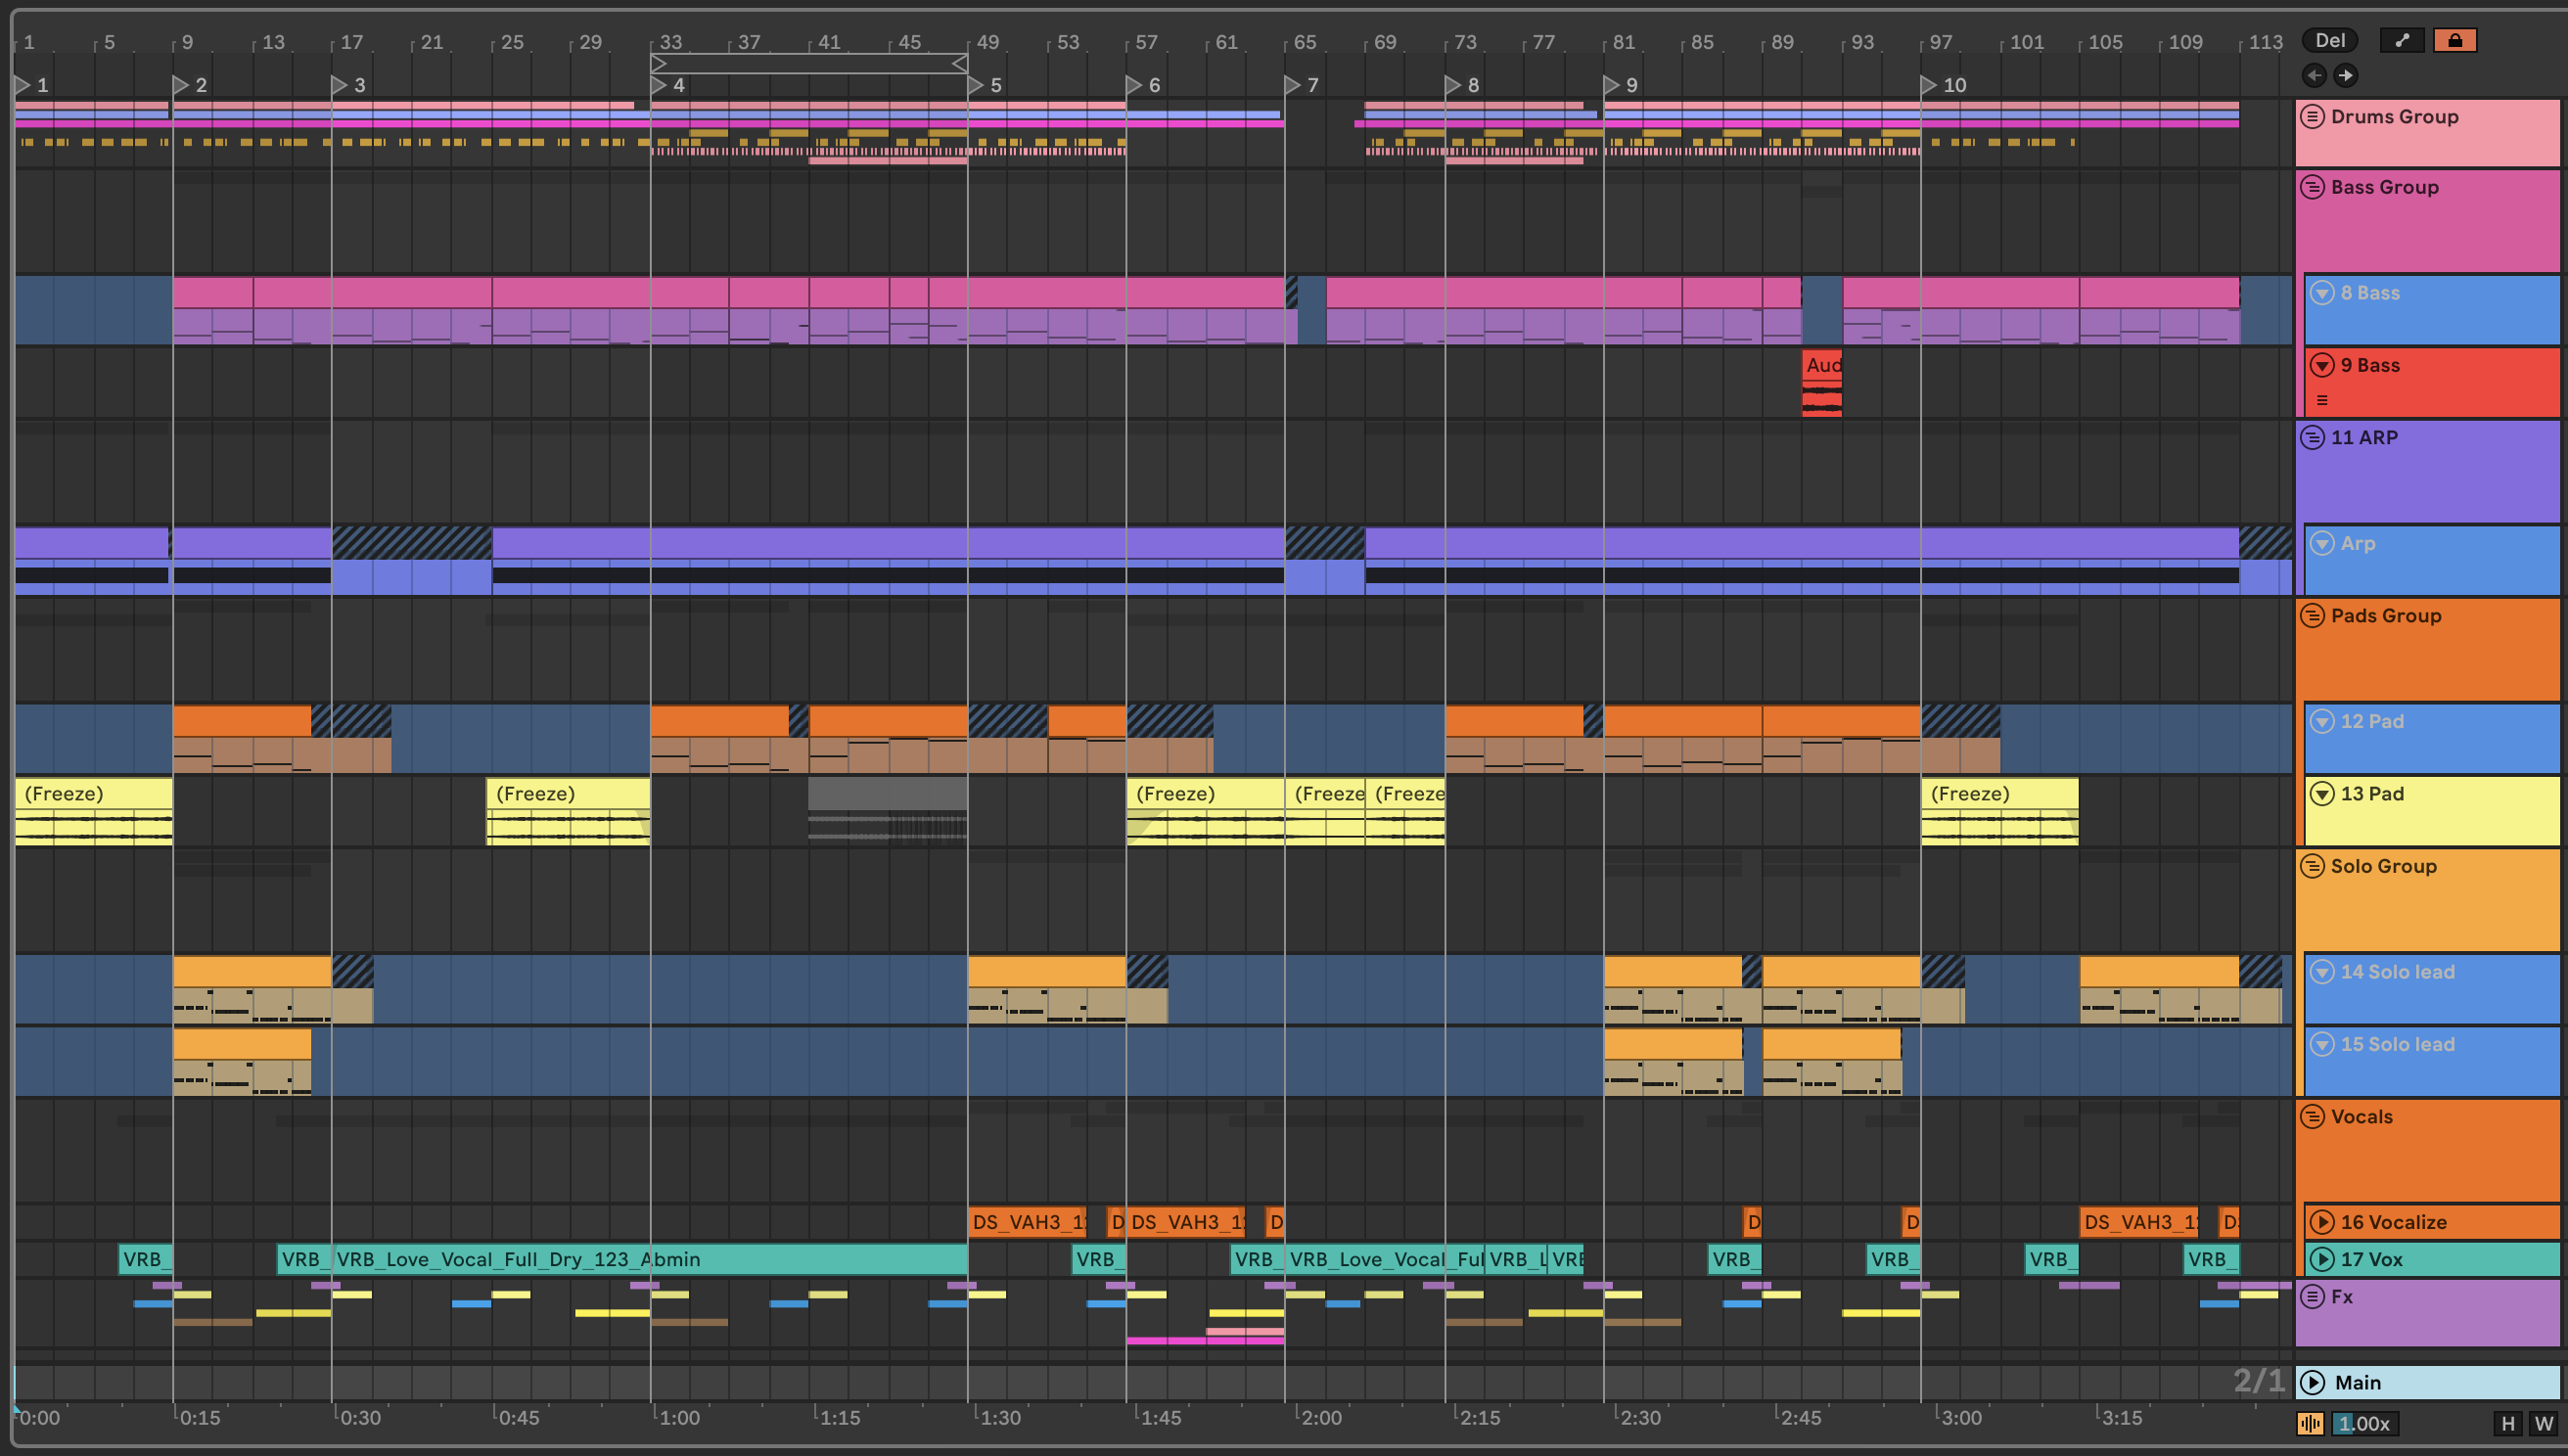Toggle the orange lock envelopes button
2568x1456 pixels.
click(x=2454, y=40)
